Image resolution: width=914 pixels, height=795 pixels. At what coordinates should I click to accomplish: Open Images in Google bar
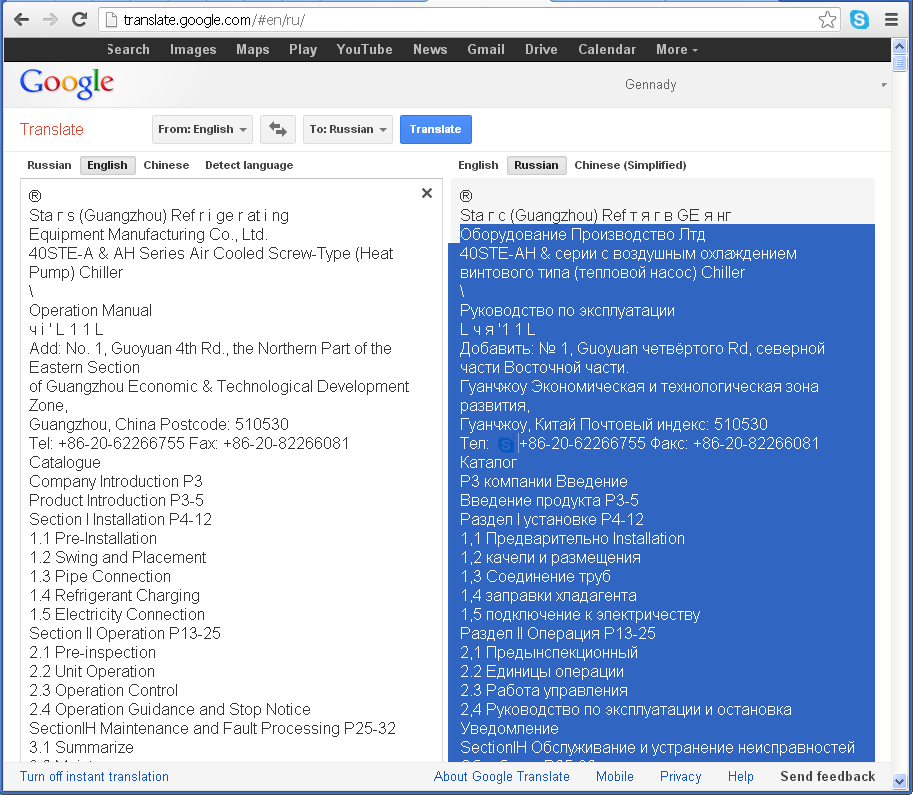(193, 50)
